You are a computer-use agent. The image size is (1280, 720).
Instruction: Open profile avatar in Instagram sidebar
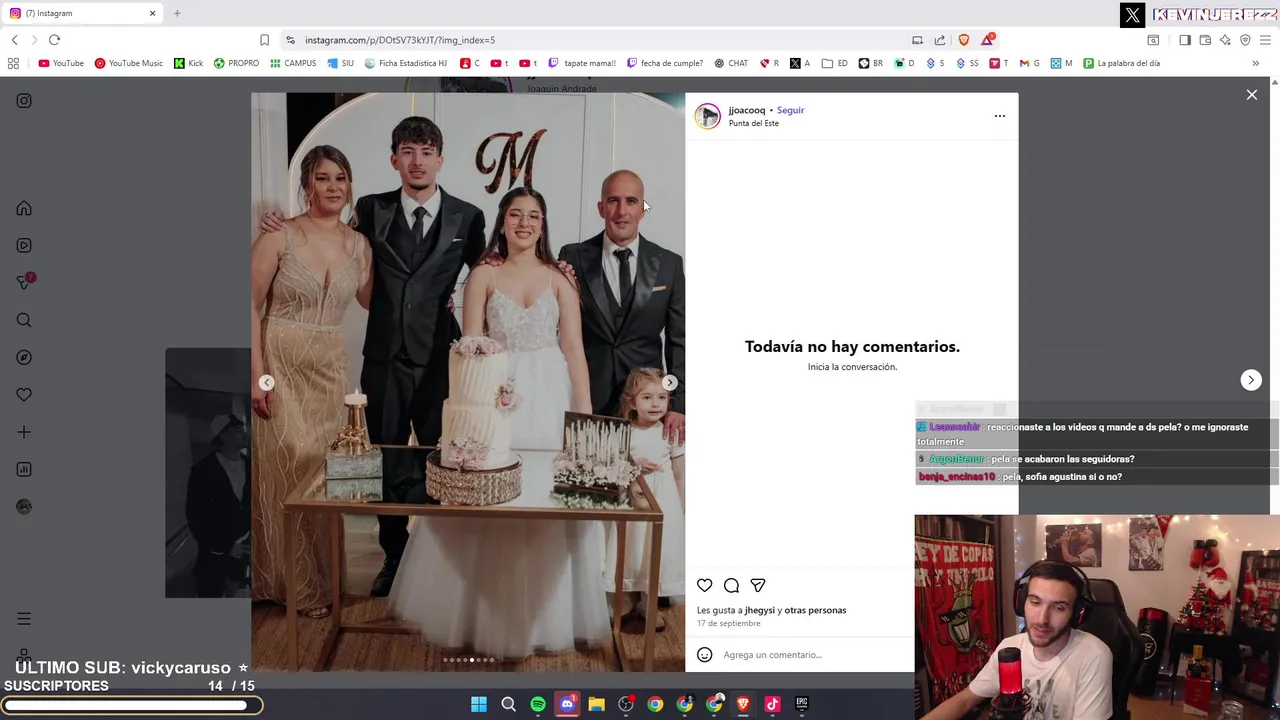tap(24, 506)
